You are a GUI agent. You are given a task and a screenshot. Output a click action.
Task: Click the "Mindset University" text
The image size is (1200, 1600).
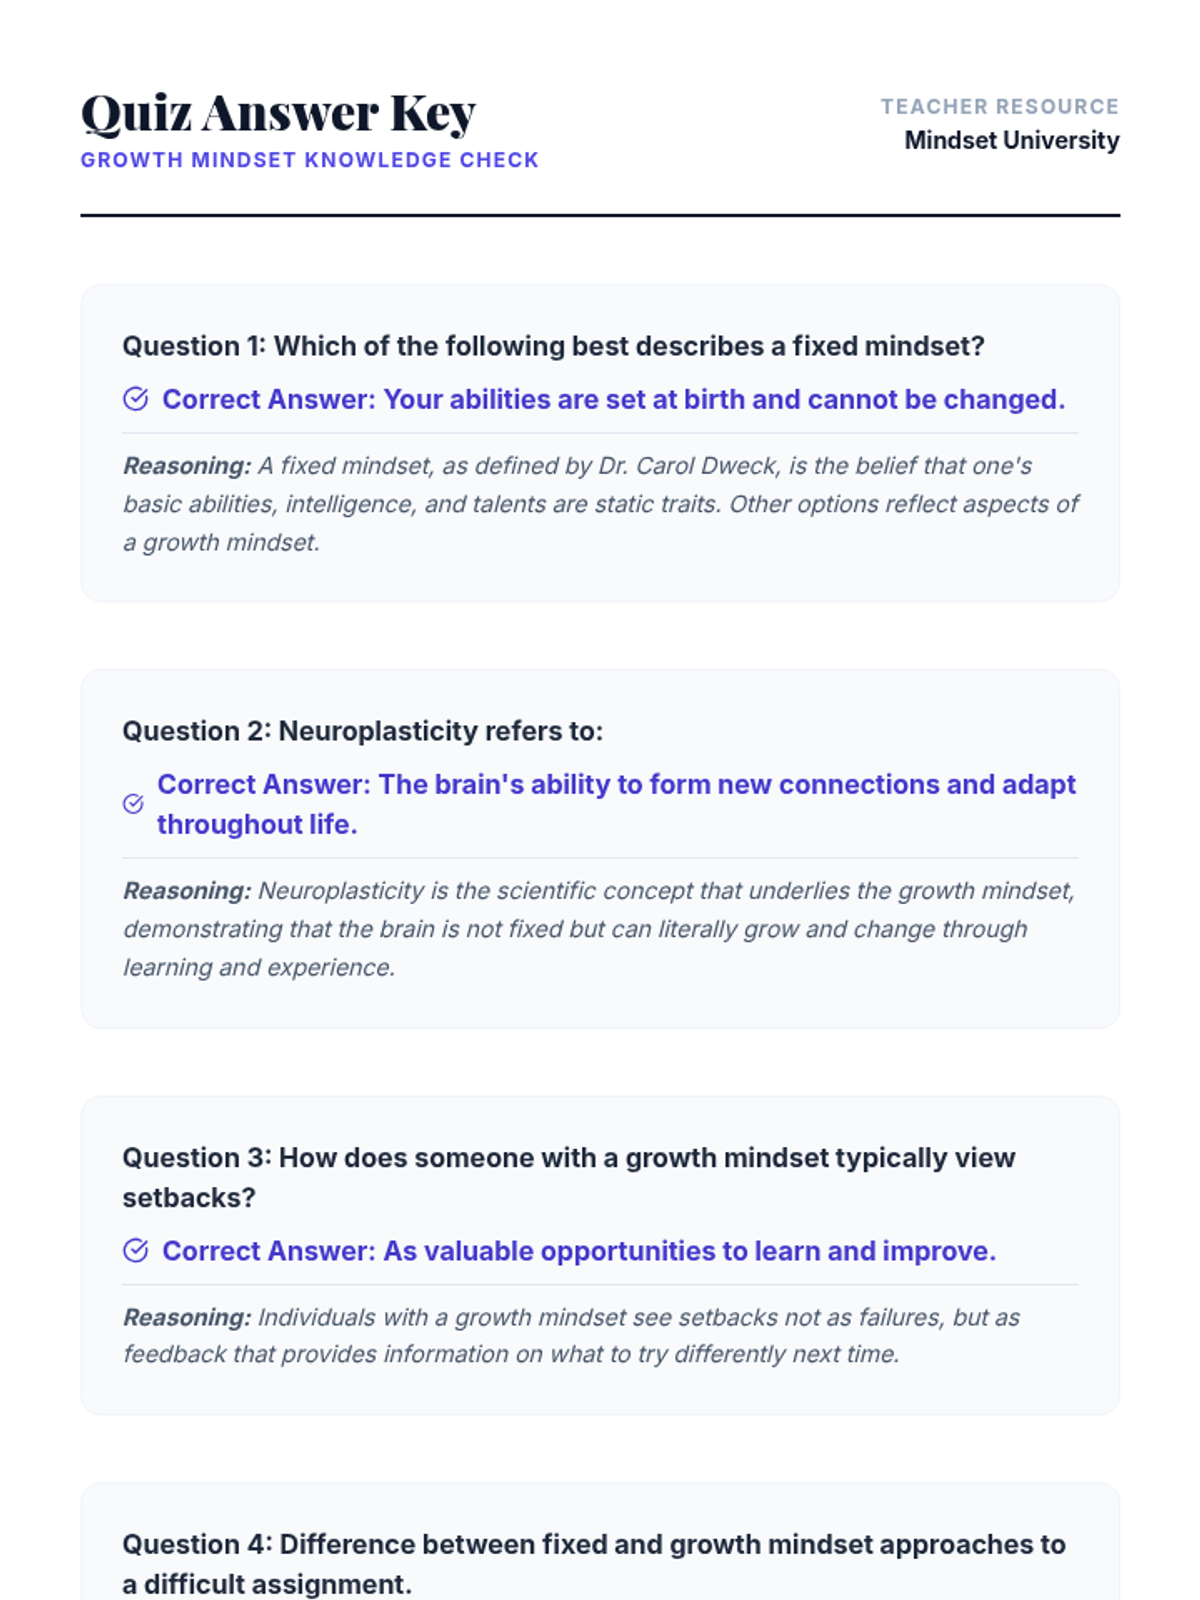[1011, 140]
